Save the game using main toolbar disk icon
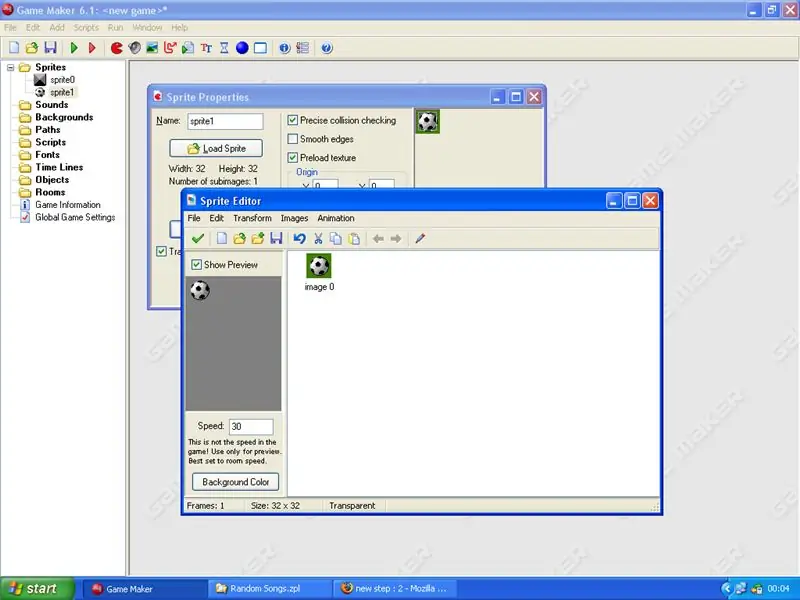The width and height of the screenshot is (800, 600). coord(50,48)
